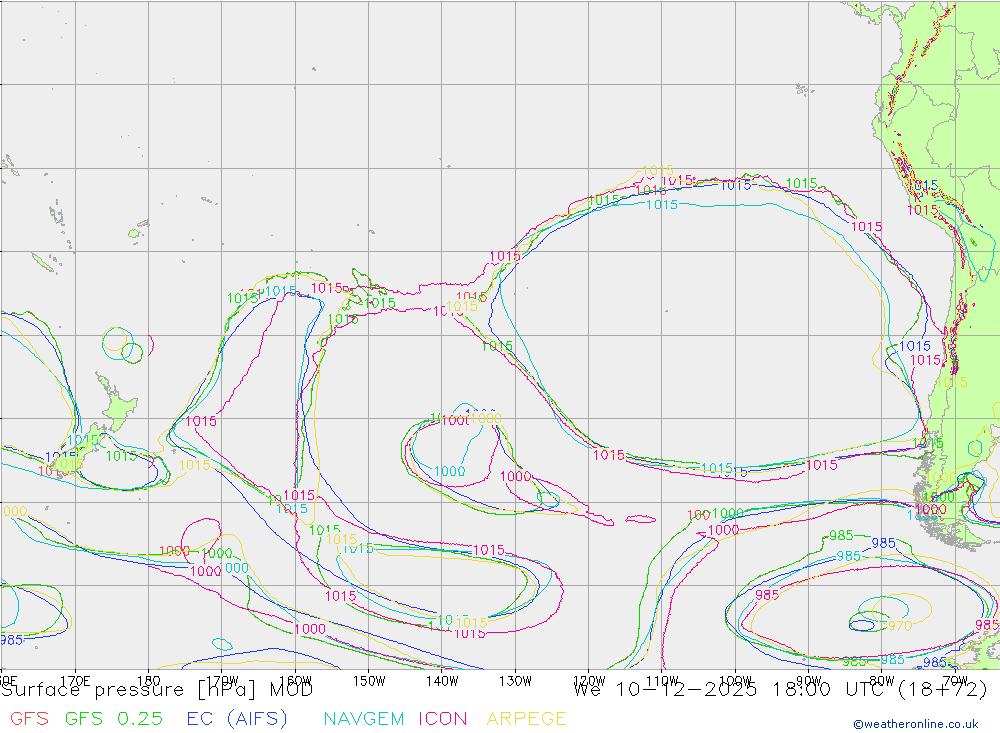Pick the magenta ICON legend entry
This screenshot has width=1000, height=733.
(443, 718)
